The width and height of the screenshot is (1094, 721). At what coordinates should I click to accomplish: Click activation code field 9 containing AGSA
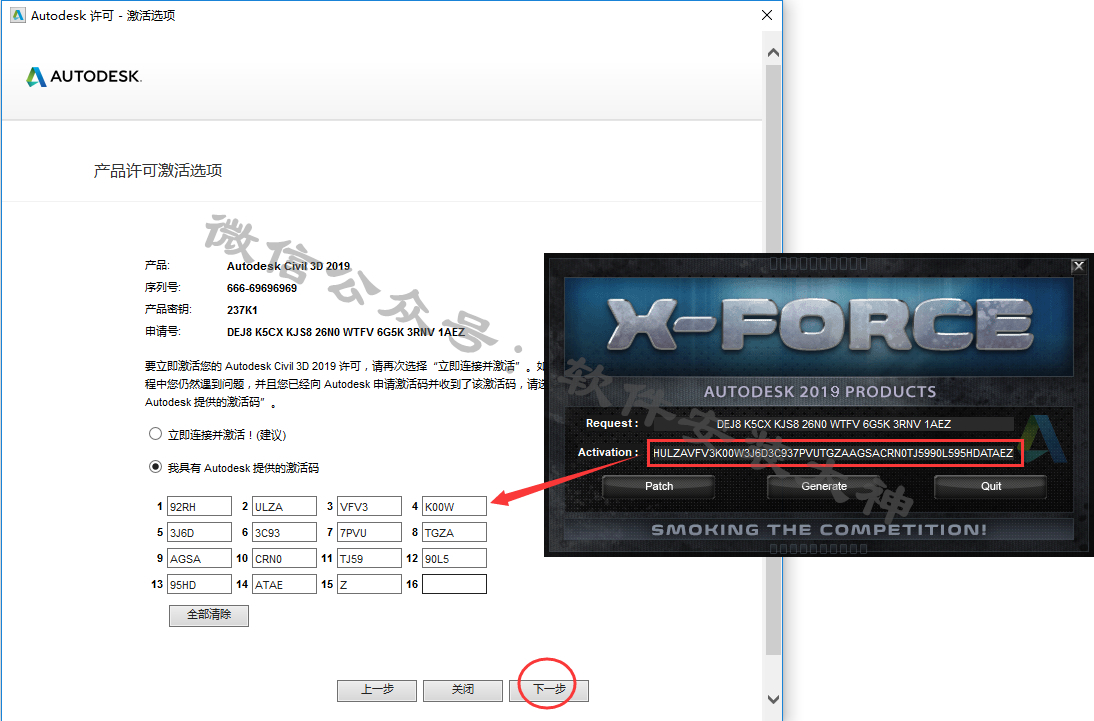click(x=200, y=558)
